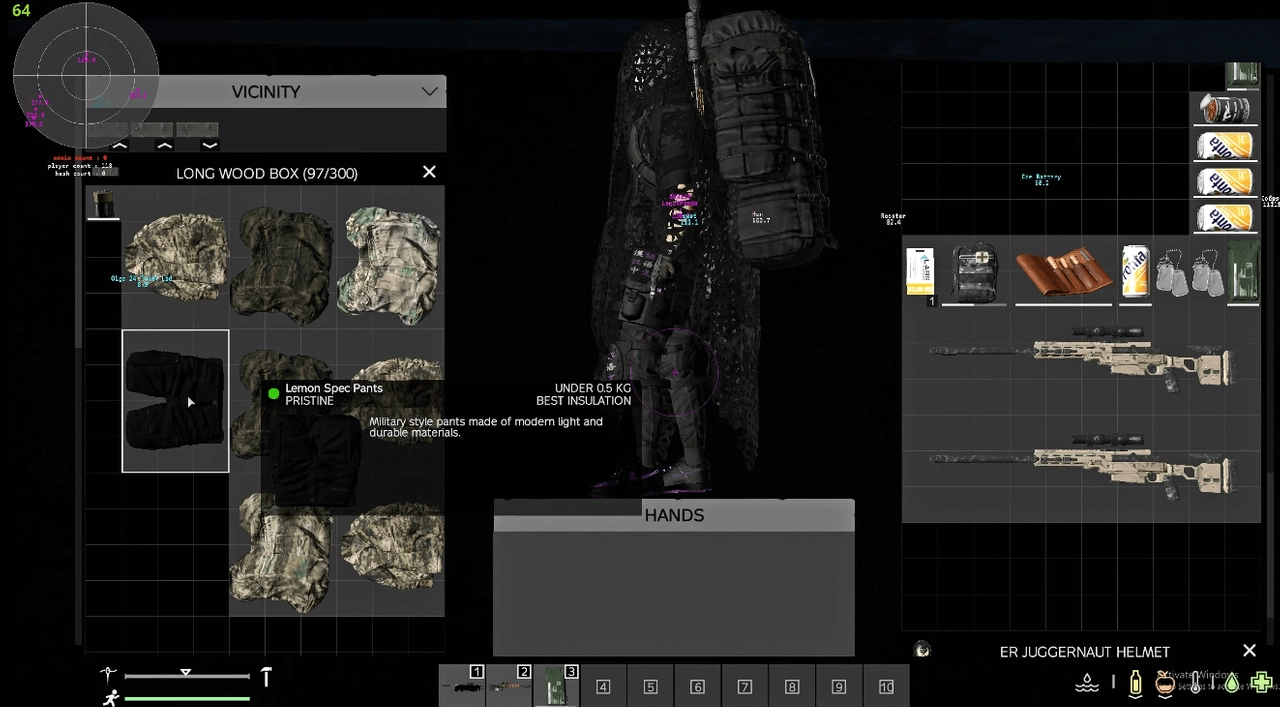Click the Hands panel header
The image size is (1280, 707).
[674, 515]
